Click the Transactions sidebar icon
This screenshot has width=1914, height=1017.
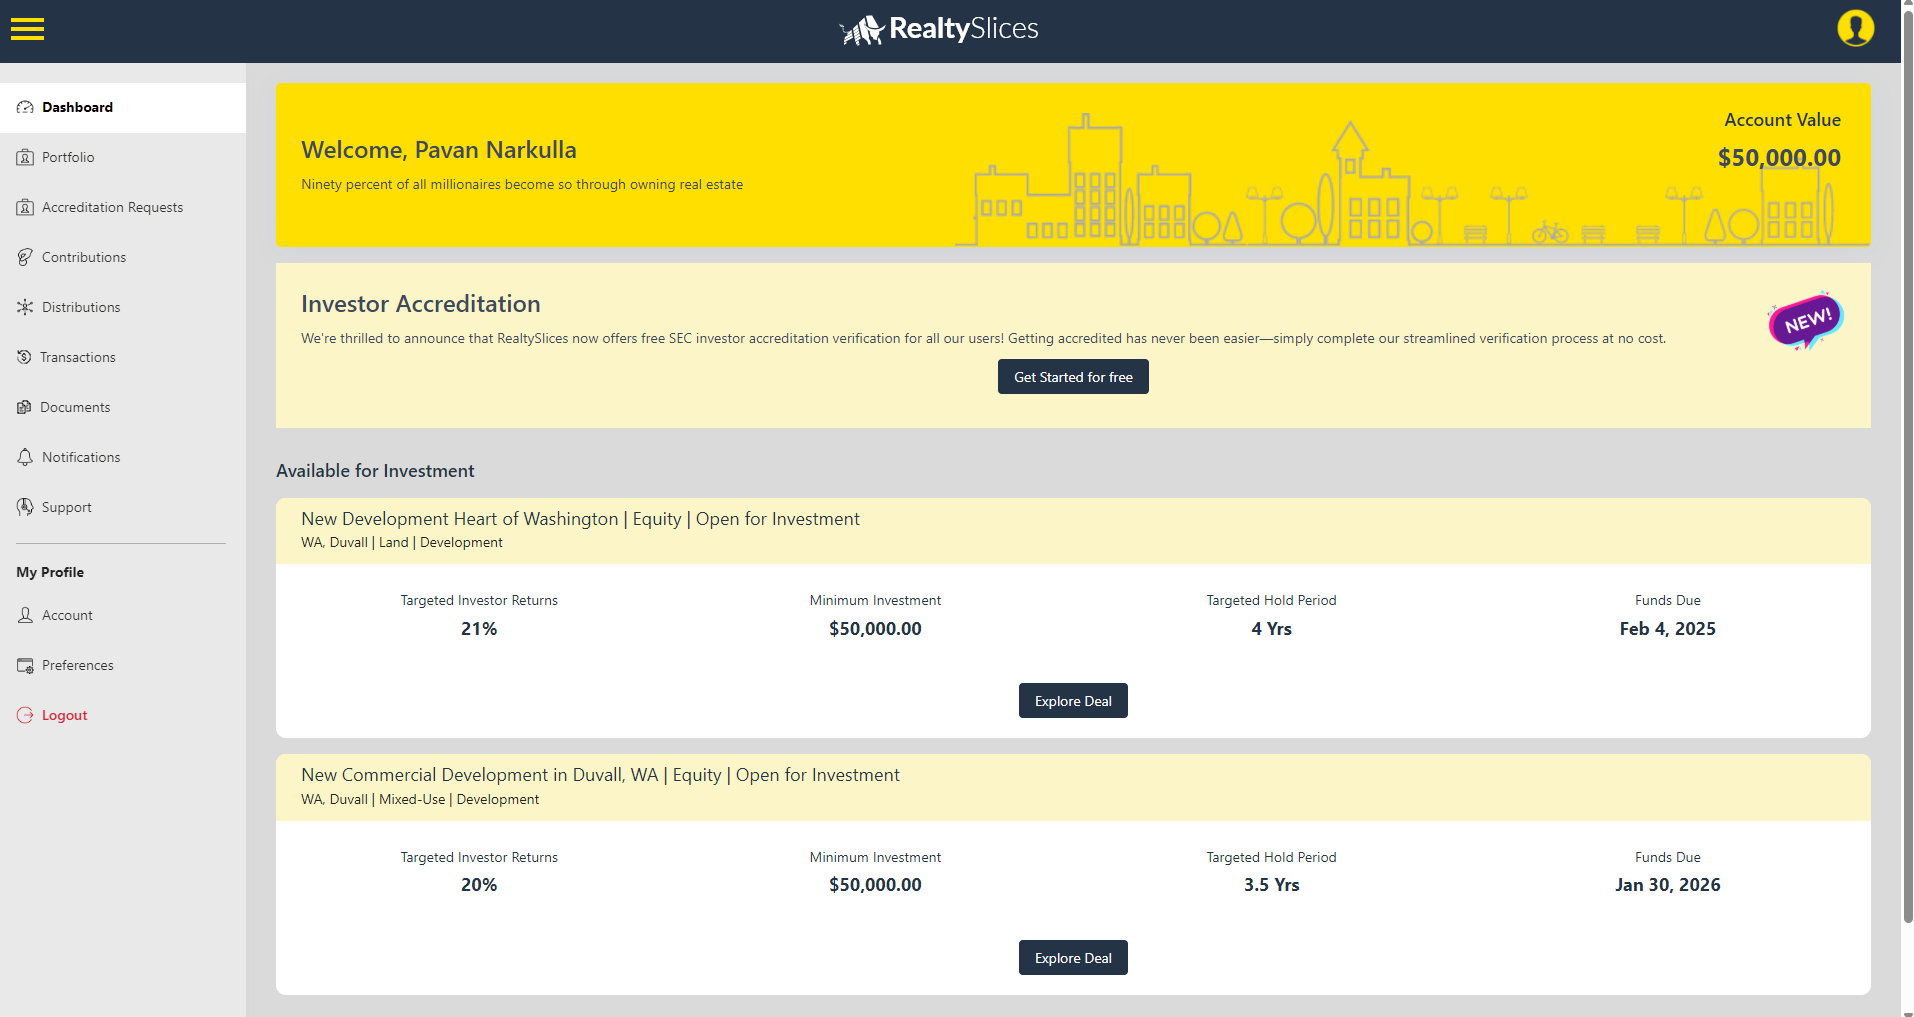25,357
